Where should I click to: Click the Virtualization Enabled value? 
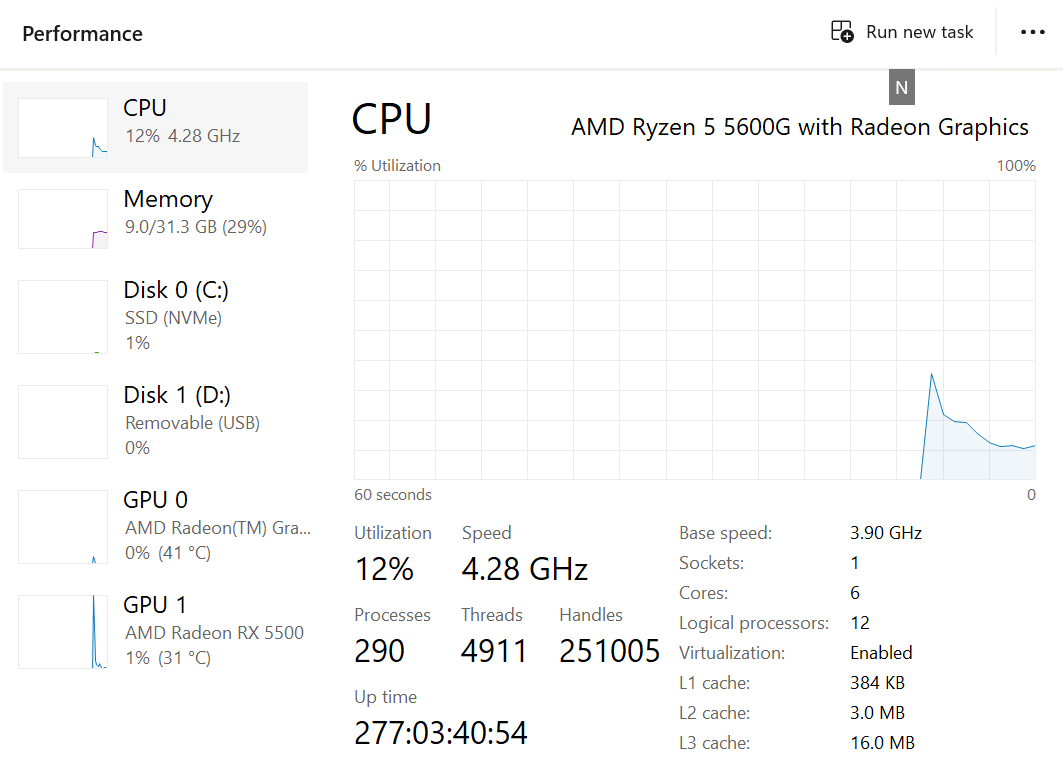pyautogui.click(x=881, y=653)
